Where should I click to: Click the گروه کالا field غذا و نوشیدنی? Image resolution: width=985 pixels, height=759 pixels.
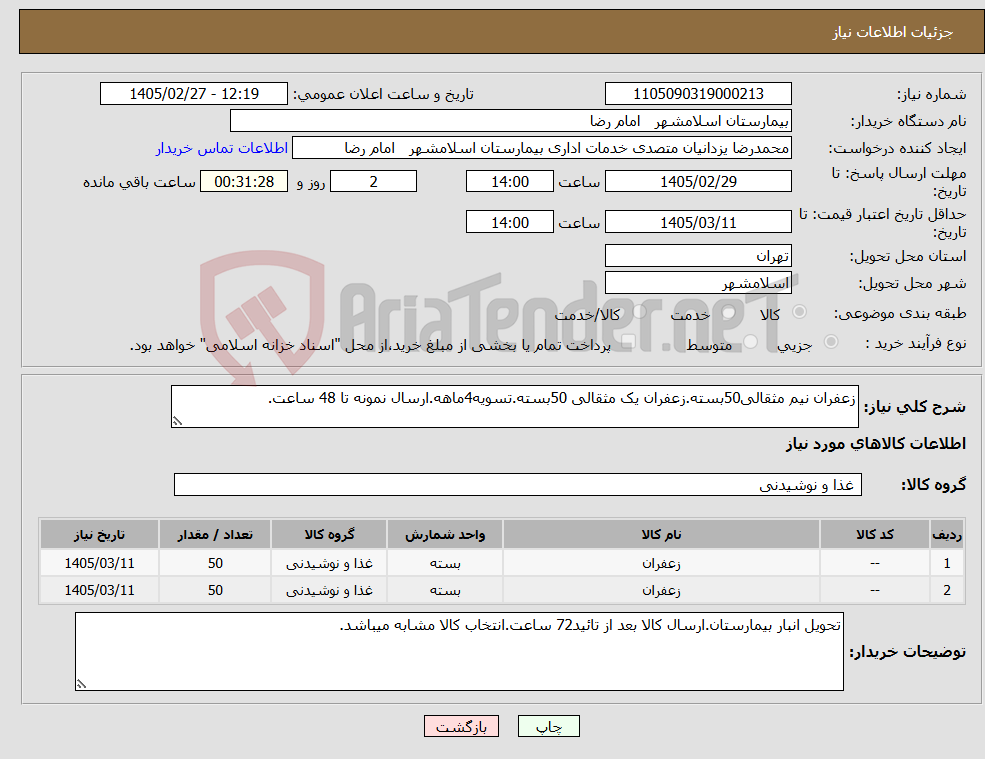tap(518, 484)
